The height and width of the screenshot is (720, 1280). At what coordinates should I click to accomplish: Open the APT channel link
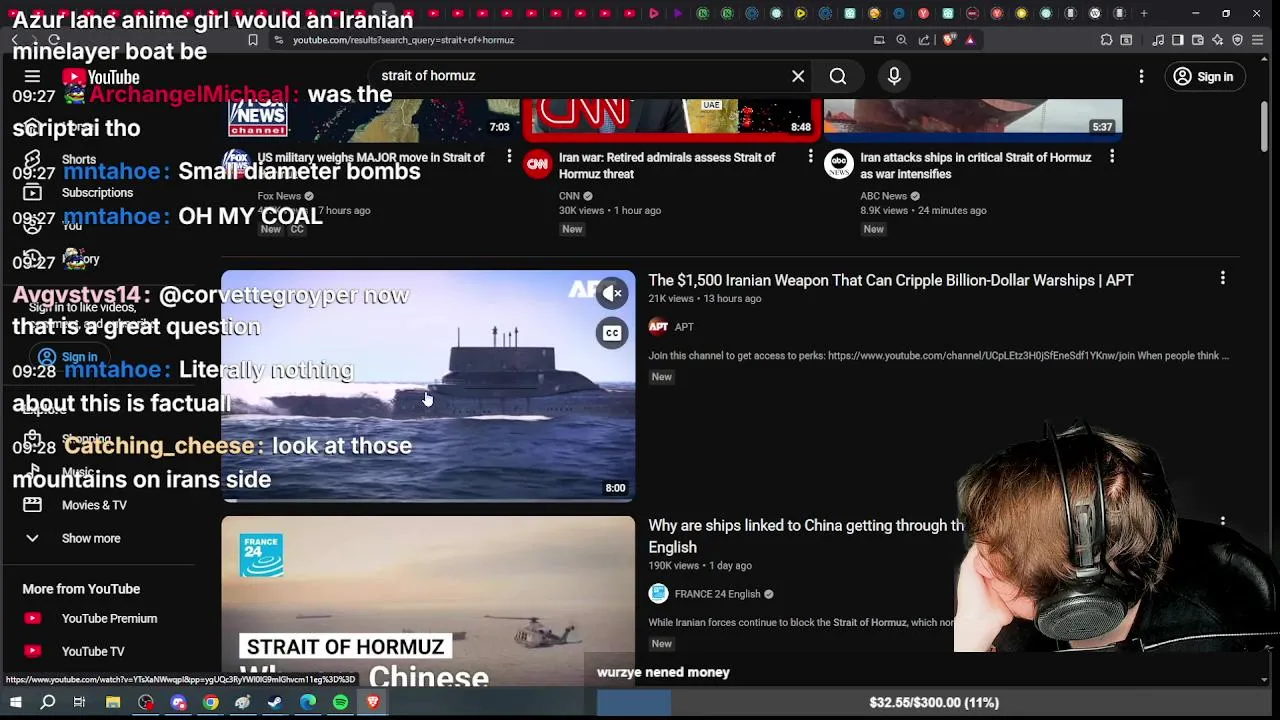point(684,327)
